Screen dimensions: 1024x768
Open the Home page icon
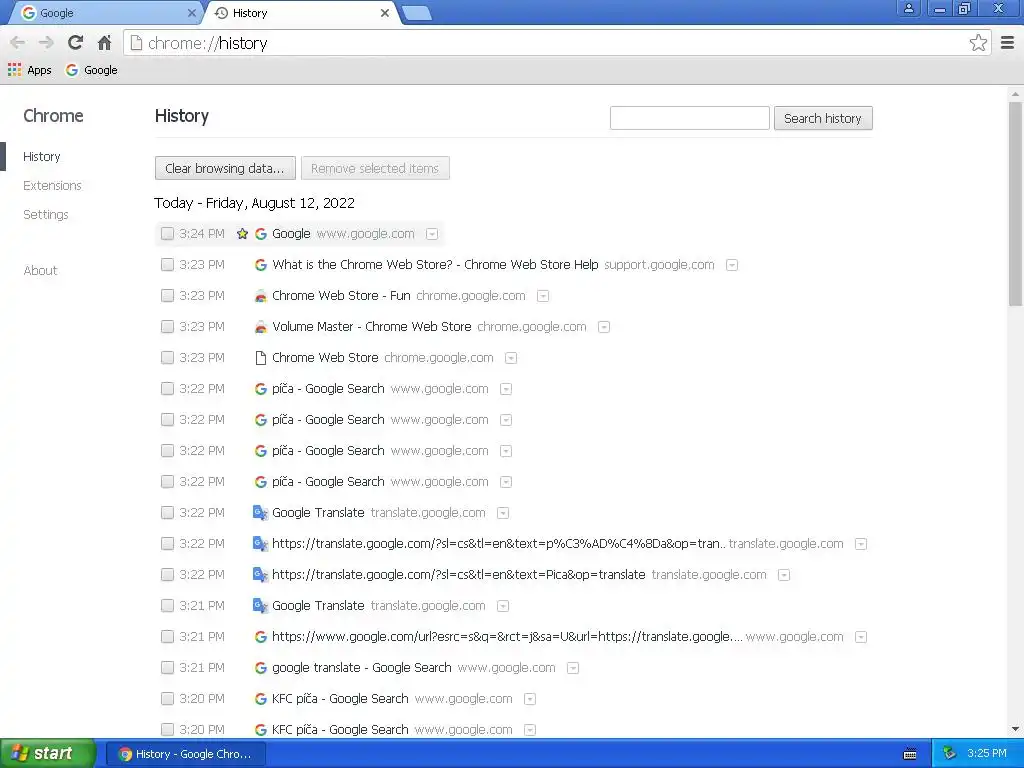tap(104, 43)
